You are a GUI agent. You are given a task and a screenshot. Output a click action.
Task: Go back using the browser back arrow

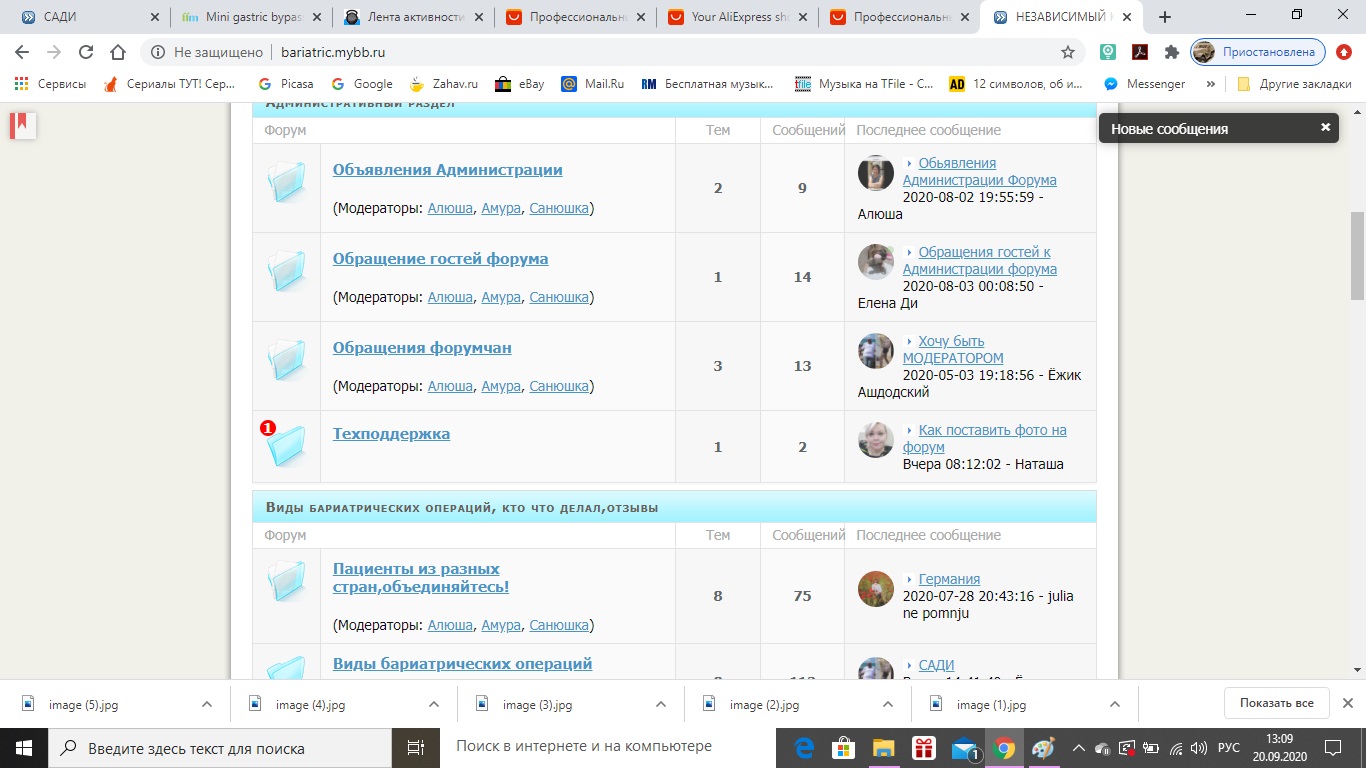tap(22, 52)
